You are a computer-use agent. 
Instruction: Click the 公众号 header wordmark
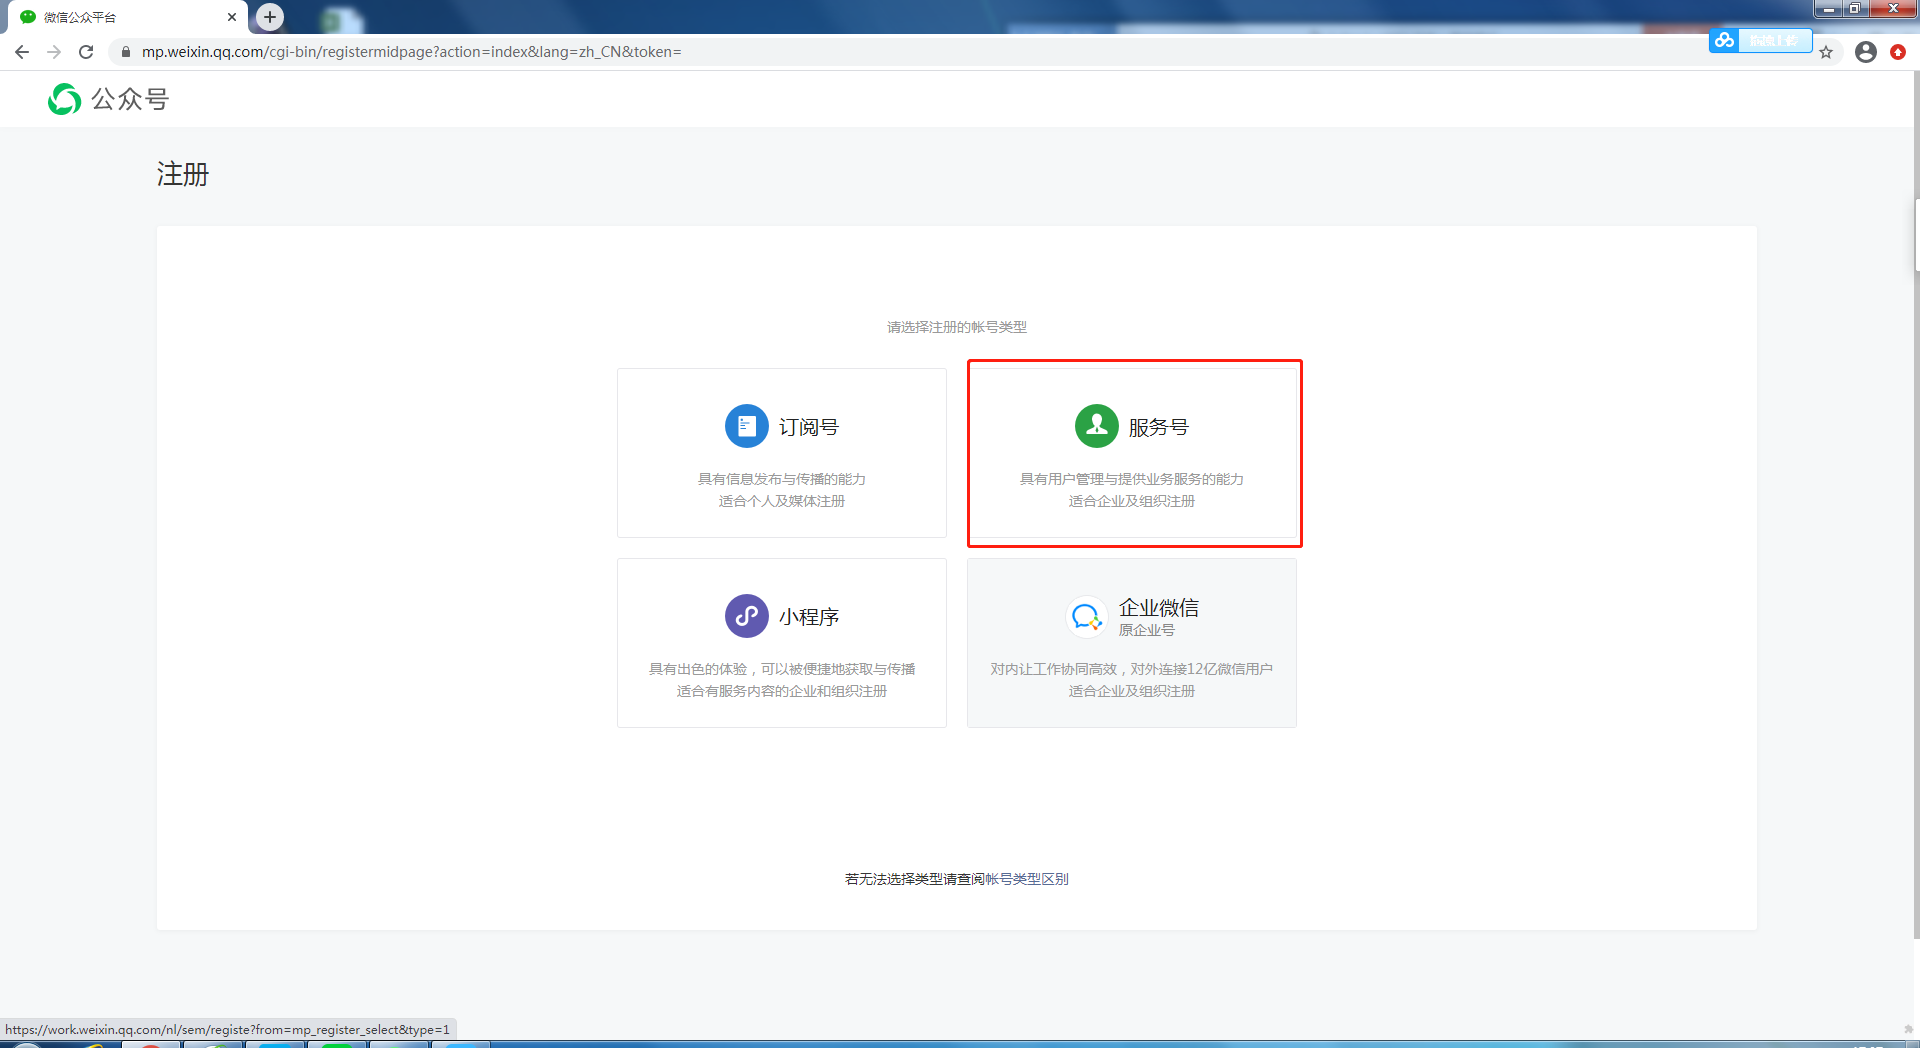coord(131,99)
